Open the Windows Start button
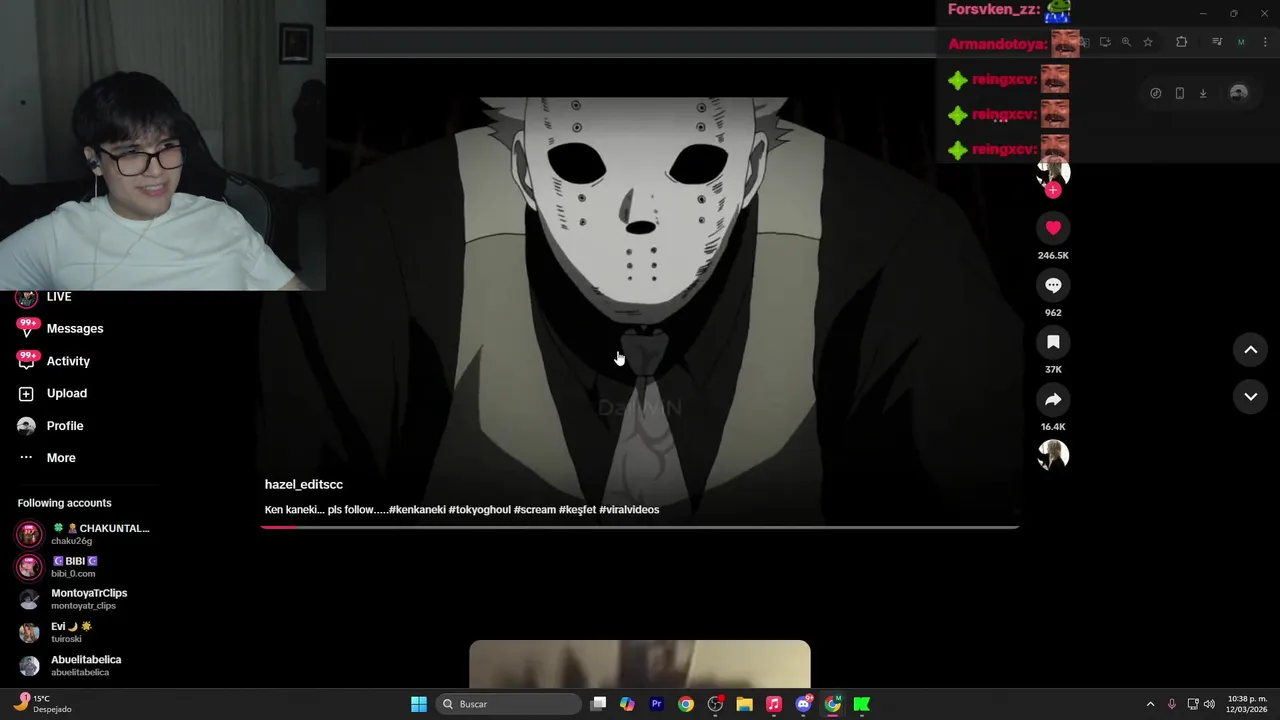The image size is (1280, 720). tap(419, 704)
